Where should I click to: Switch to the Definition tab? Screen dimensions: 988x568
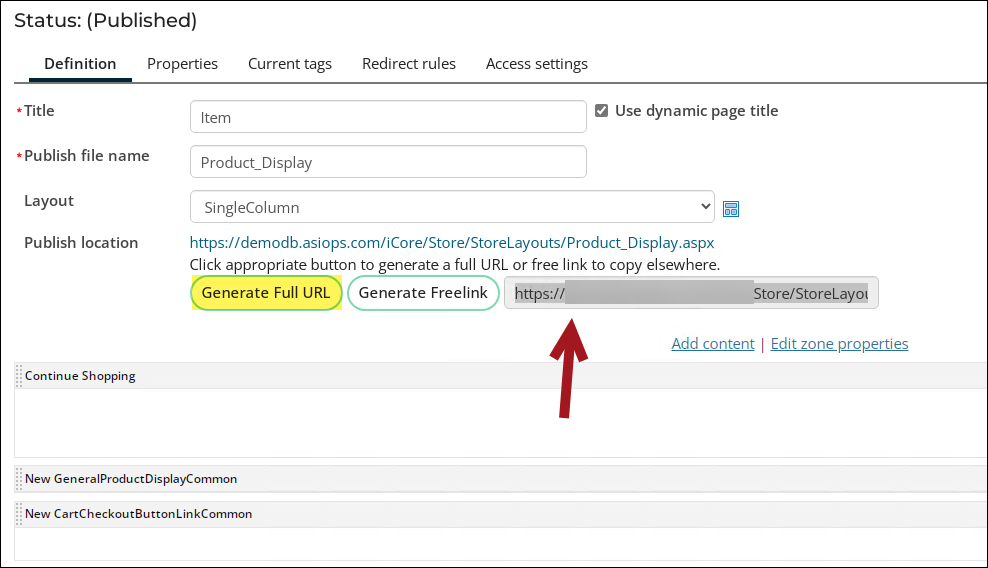(x=80, y=64)
